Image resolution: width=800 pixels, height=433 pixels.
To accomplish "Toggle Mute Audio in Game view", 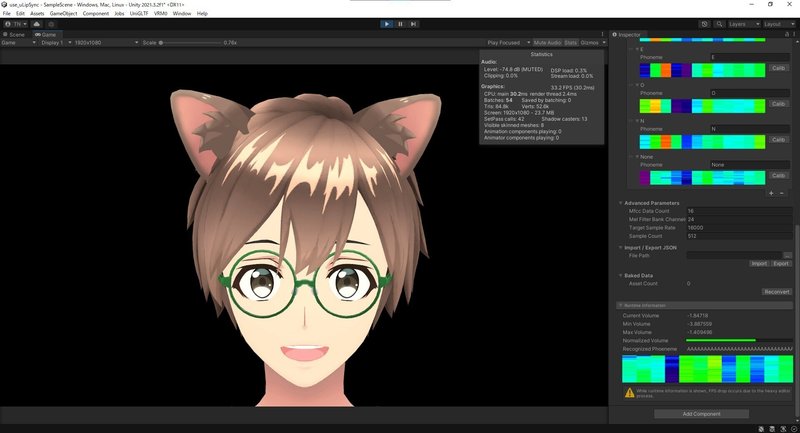I will click(547, 43).
